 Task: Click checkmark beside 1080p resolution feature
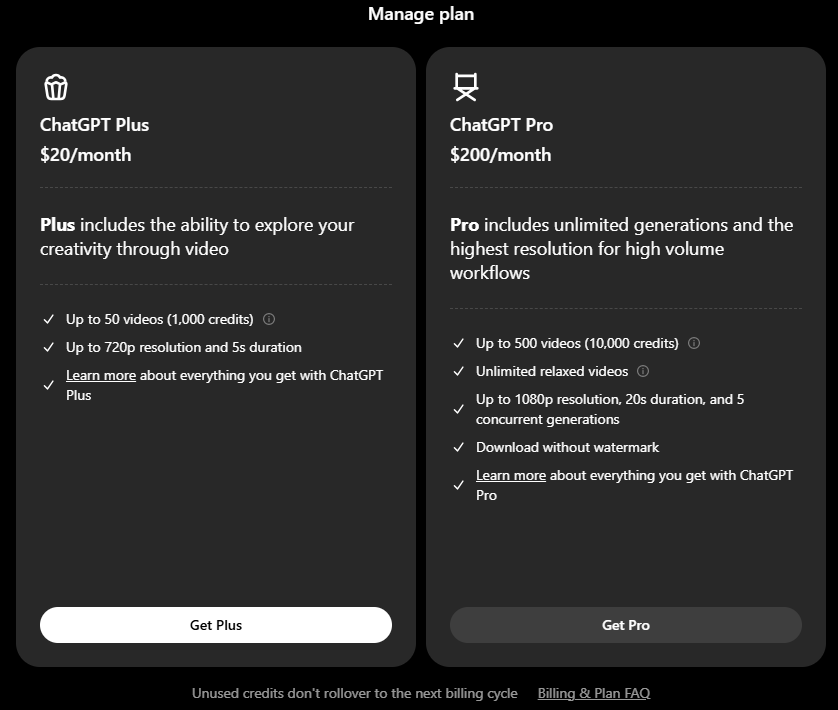pos(459,409)
